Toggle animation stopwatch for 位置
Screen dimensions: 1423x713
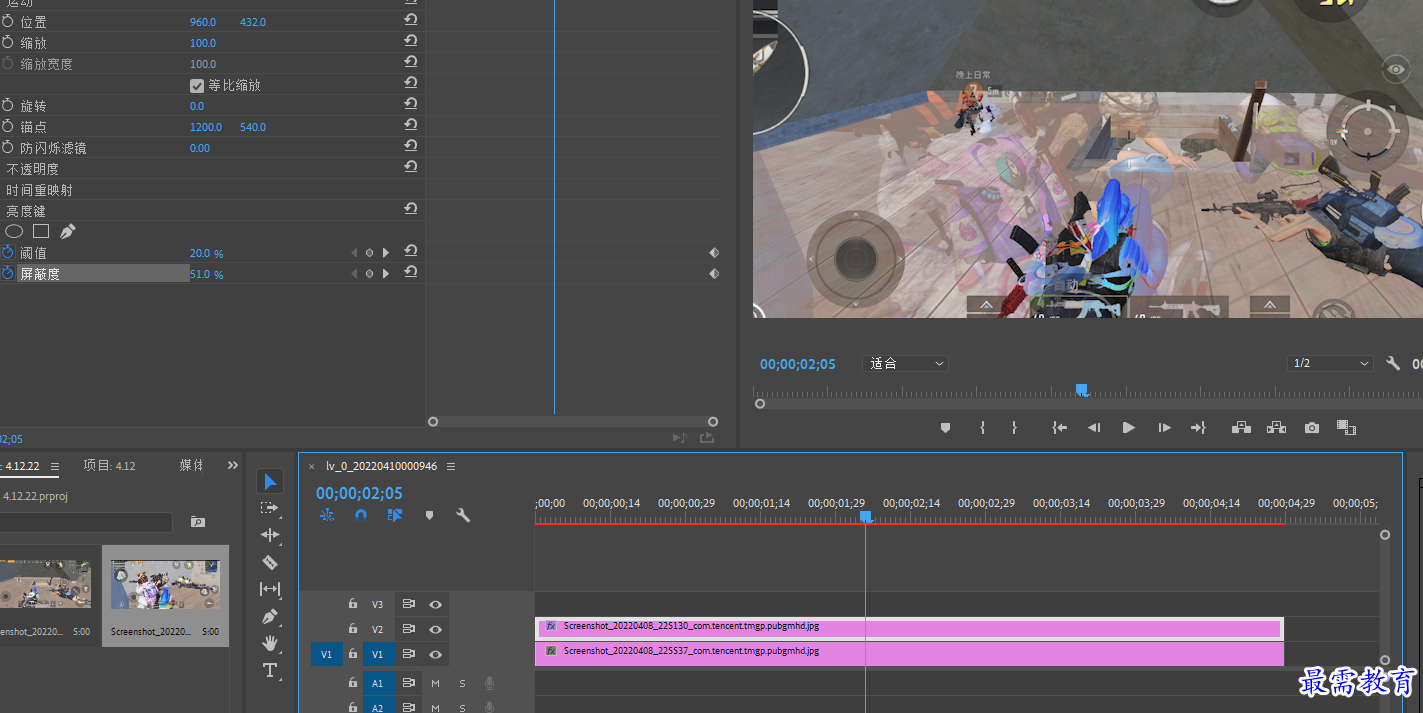click(x=8, y=21)
